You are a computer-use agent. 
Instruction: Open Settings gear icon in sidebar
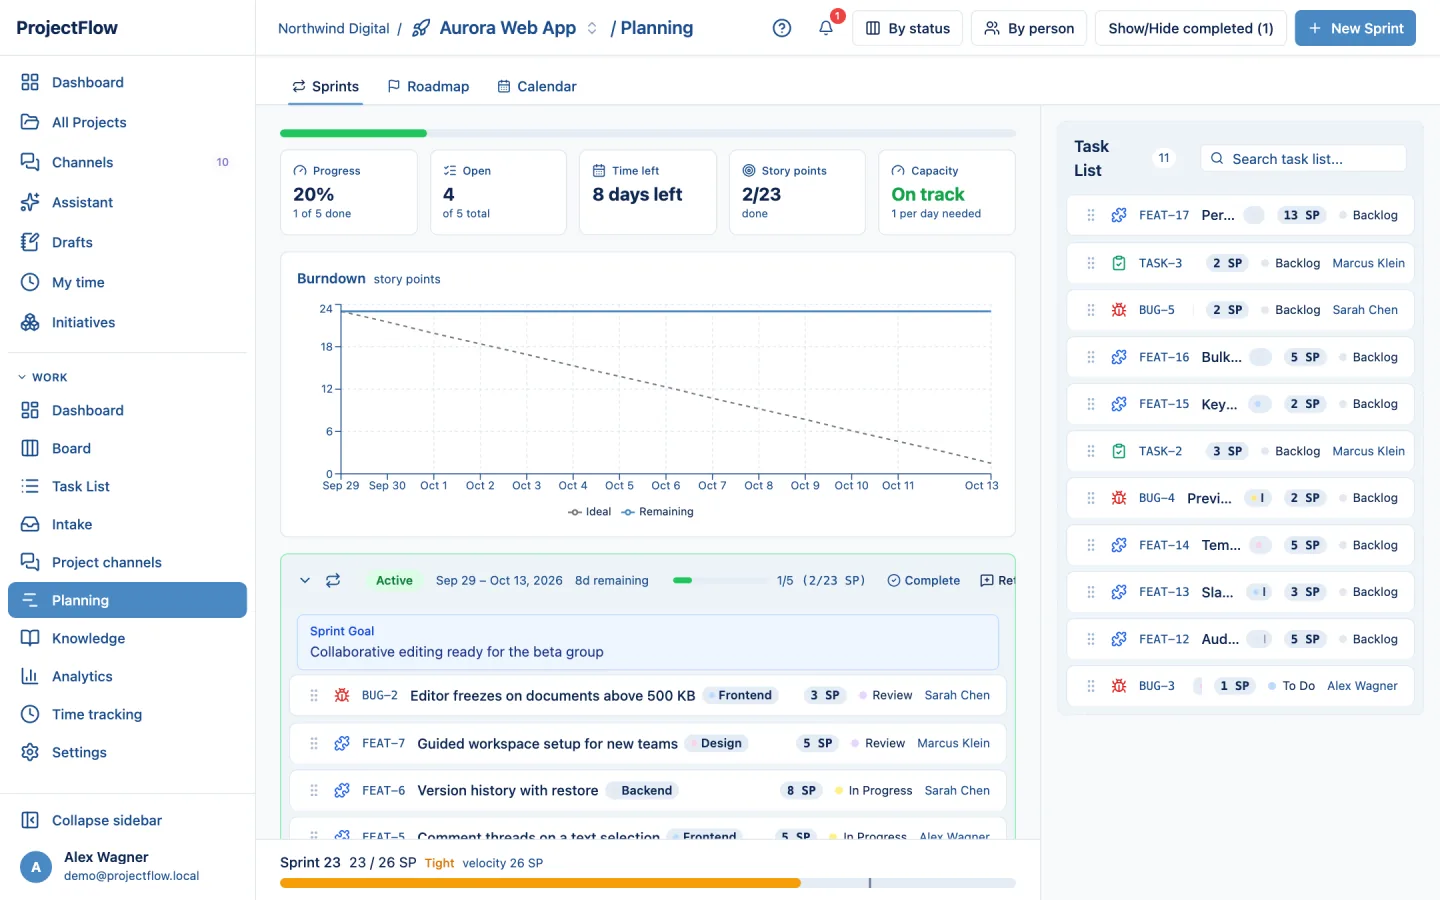coord(30,752)
